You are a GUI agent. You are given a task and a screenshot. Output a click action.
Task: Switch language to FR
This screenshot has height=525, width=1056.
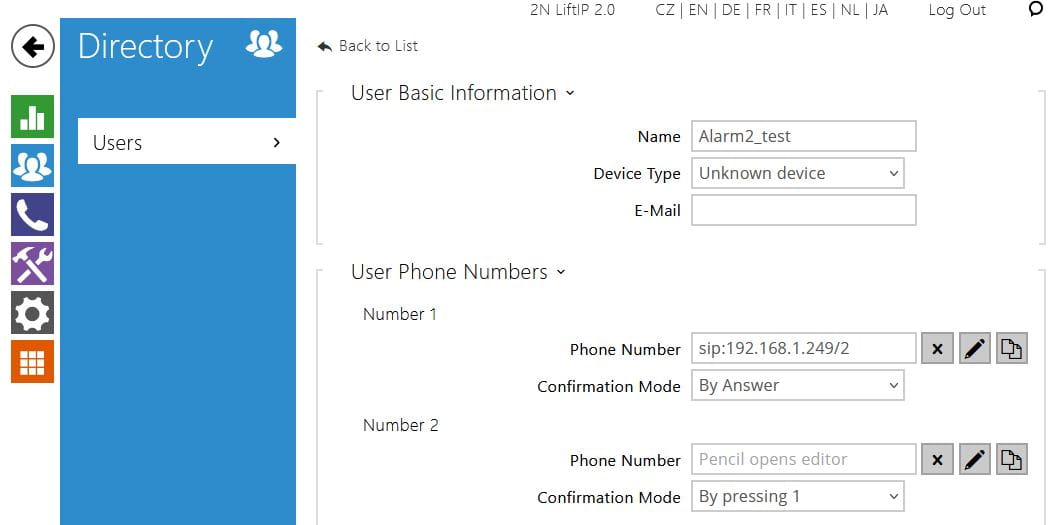coord(762,10)
